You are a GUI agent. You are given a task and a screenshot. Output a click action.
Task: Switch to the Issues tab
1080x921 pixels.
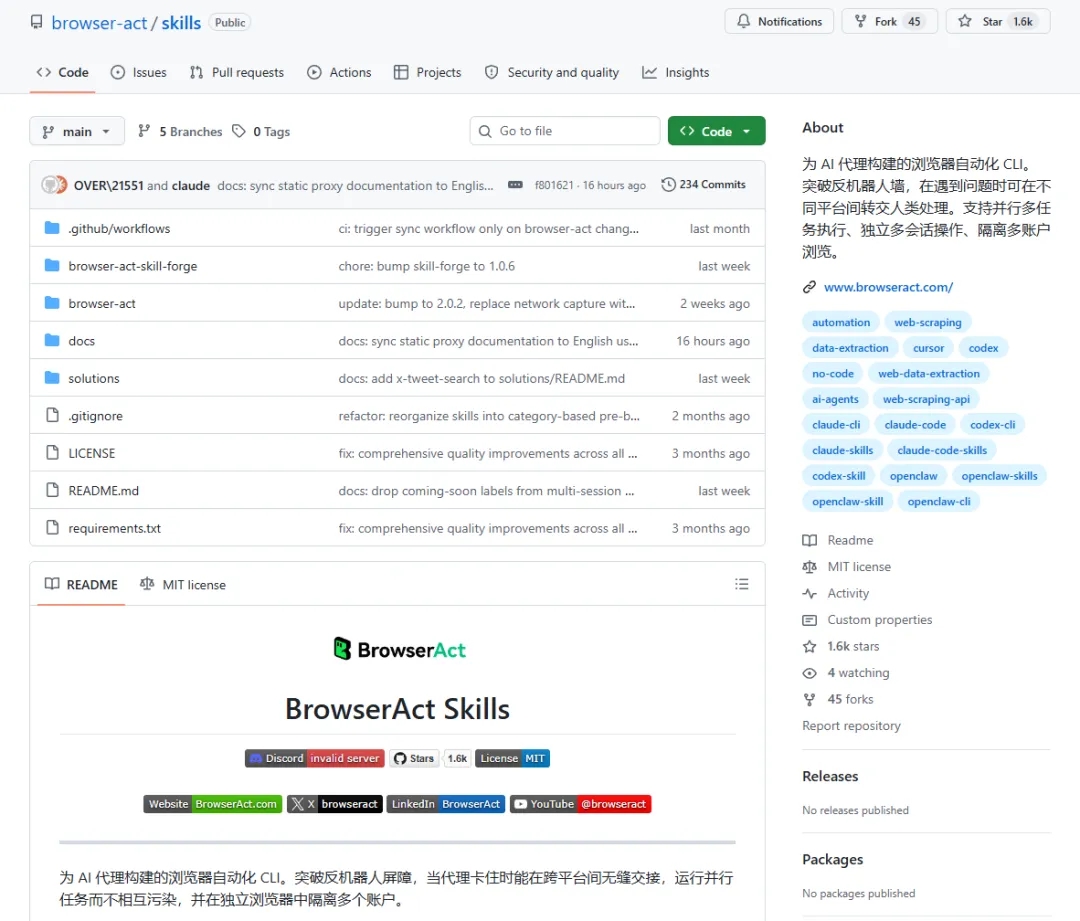(138, 72)
